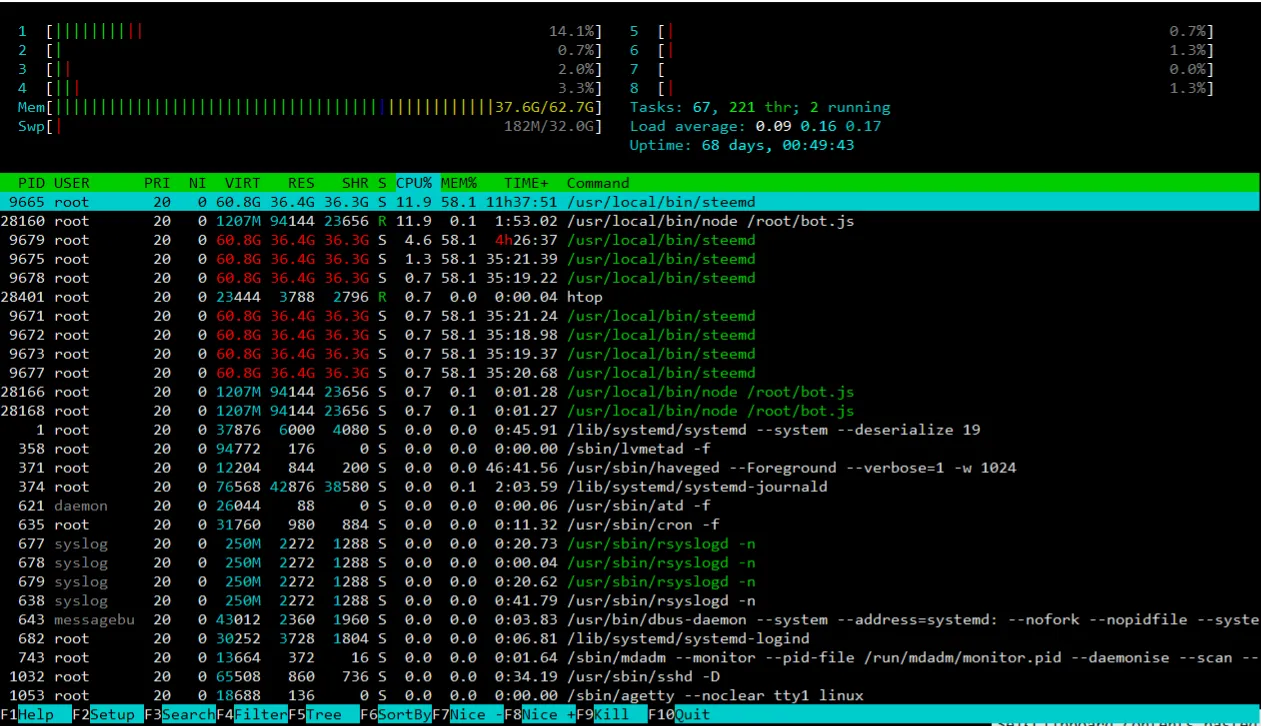Activate F3 Search
This screenshot has height=726, width=1261.
[180, 715]
